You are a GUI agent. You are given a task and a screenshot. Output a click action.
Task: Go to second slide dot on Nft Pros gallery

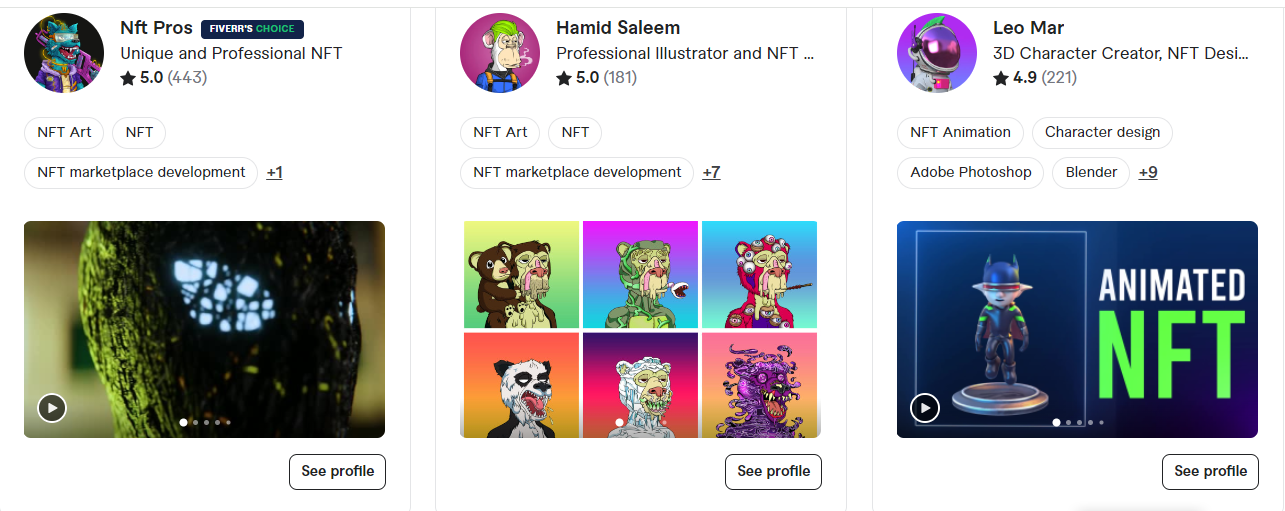point(195,423)
